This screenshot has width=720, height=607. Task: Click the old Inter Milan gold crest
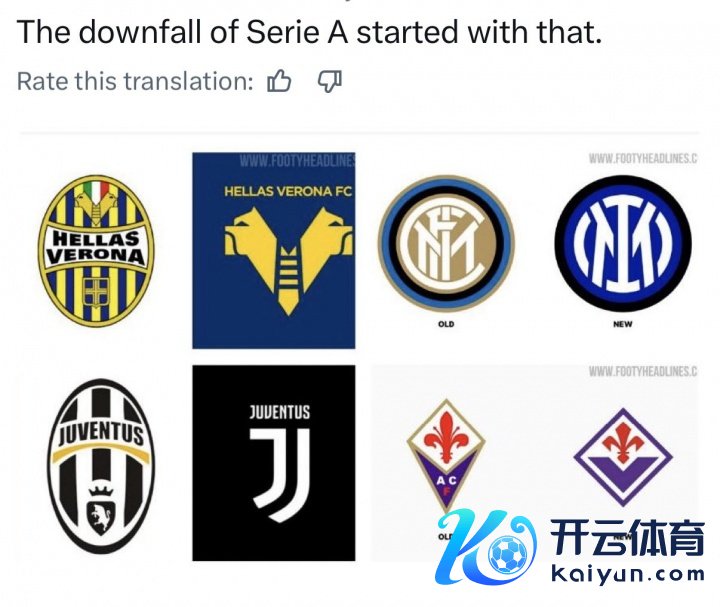[x=446, y=243]
